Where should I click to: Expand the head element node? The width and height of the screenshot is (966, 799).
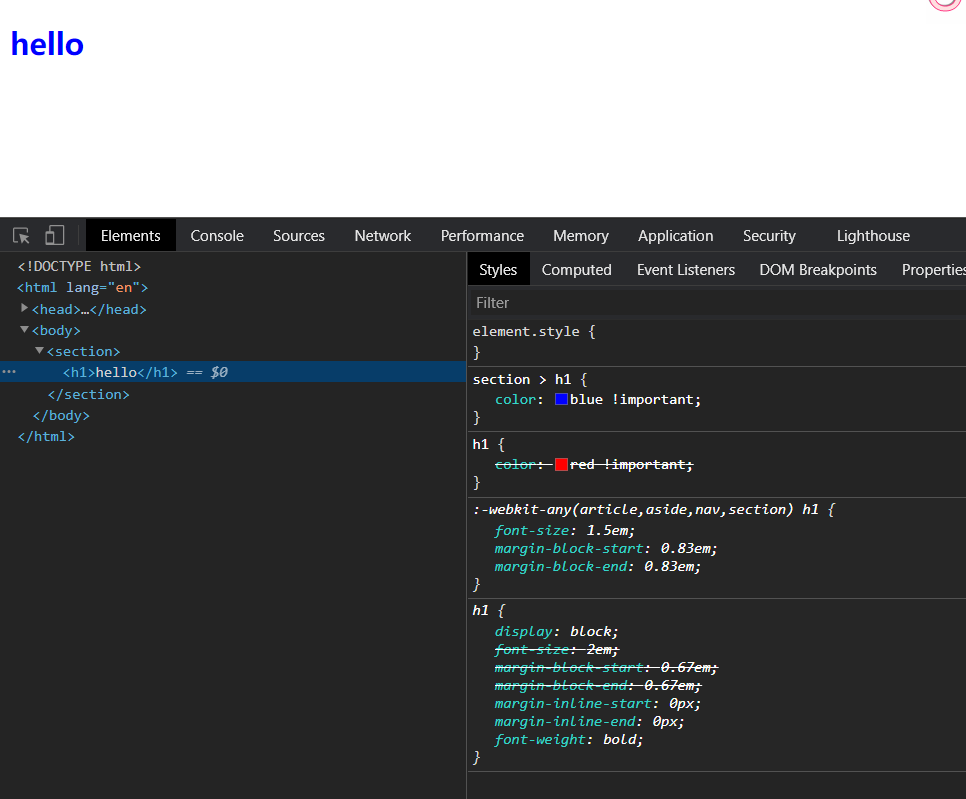pos(25,309)
